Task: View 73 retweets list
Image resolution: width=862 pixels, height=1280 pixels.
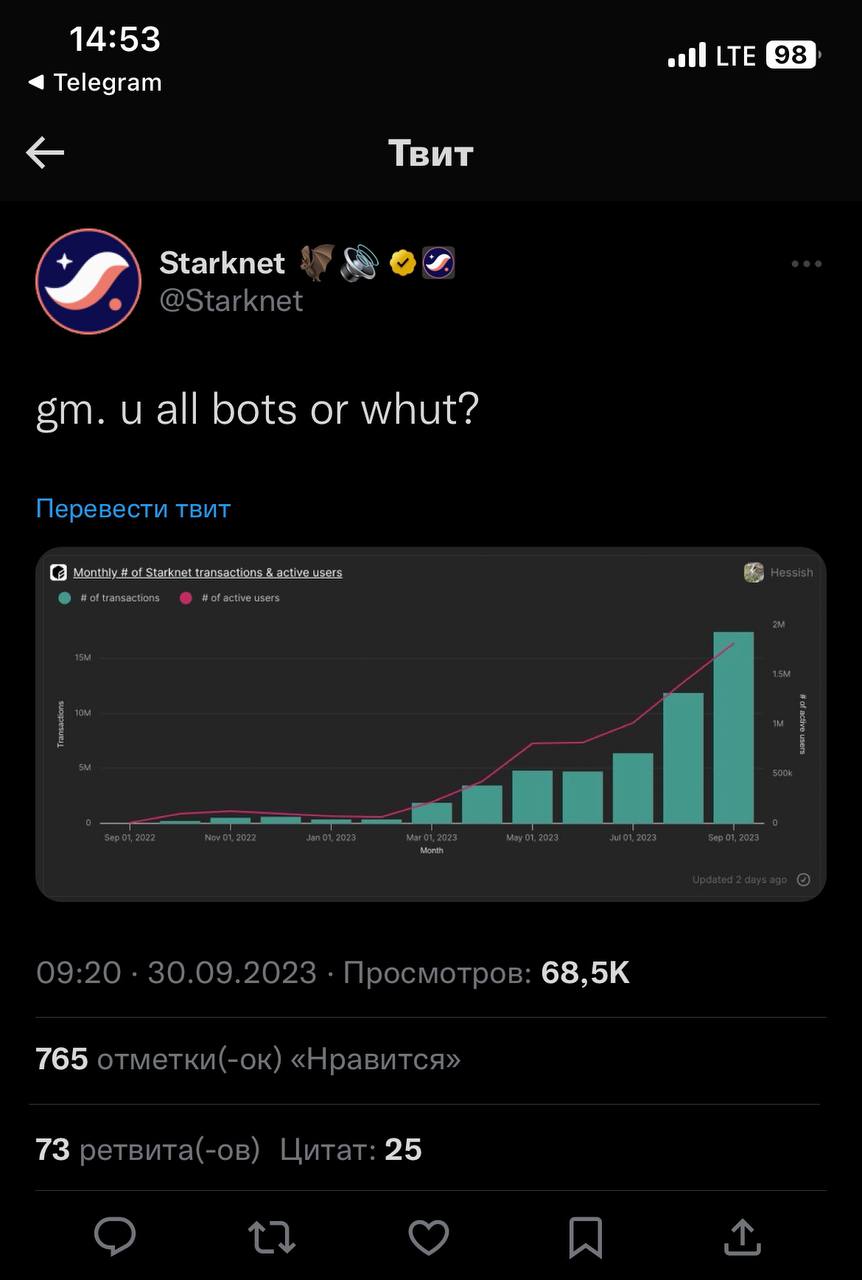Action: coord(147,1150)
